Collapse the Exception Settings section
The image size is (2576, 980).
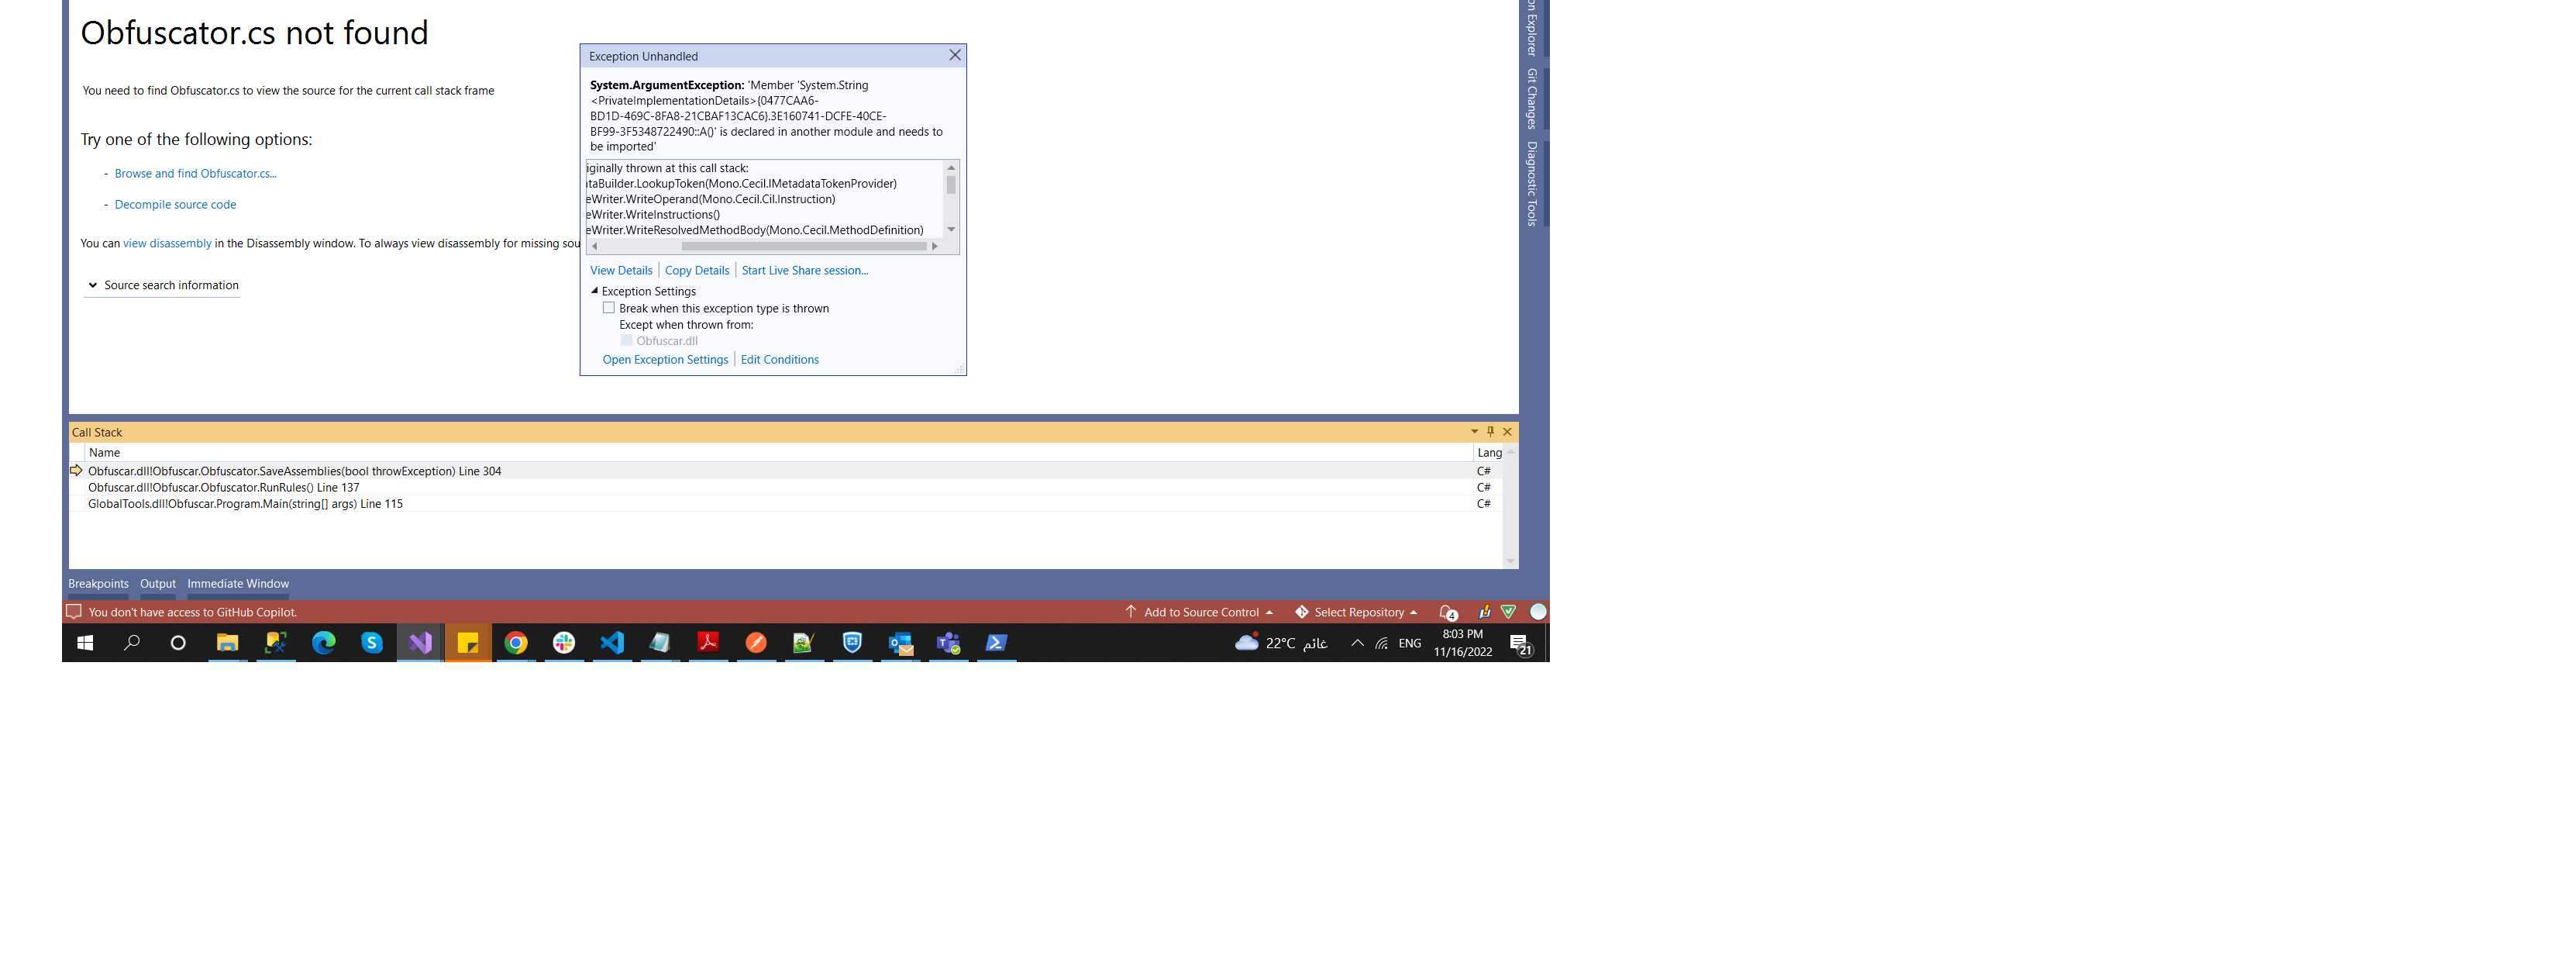click(x=595, y=291)
